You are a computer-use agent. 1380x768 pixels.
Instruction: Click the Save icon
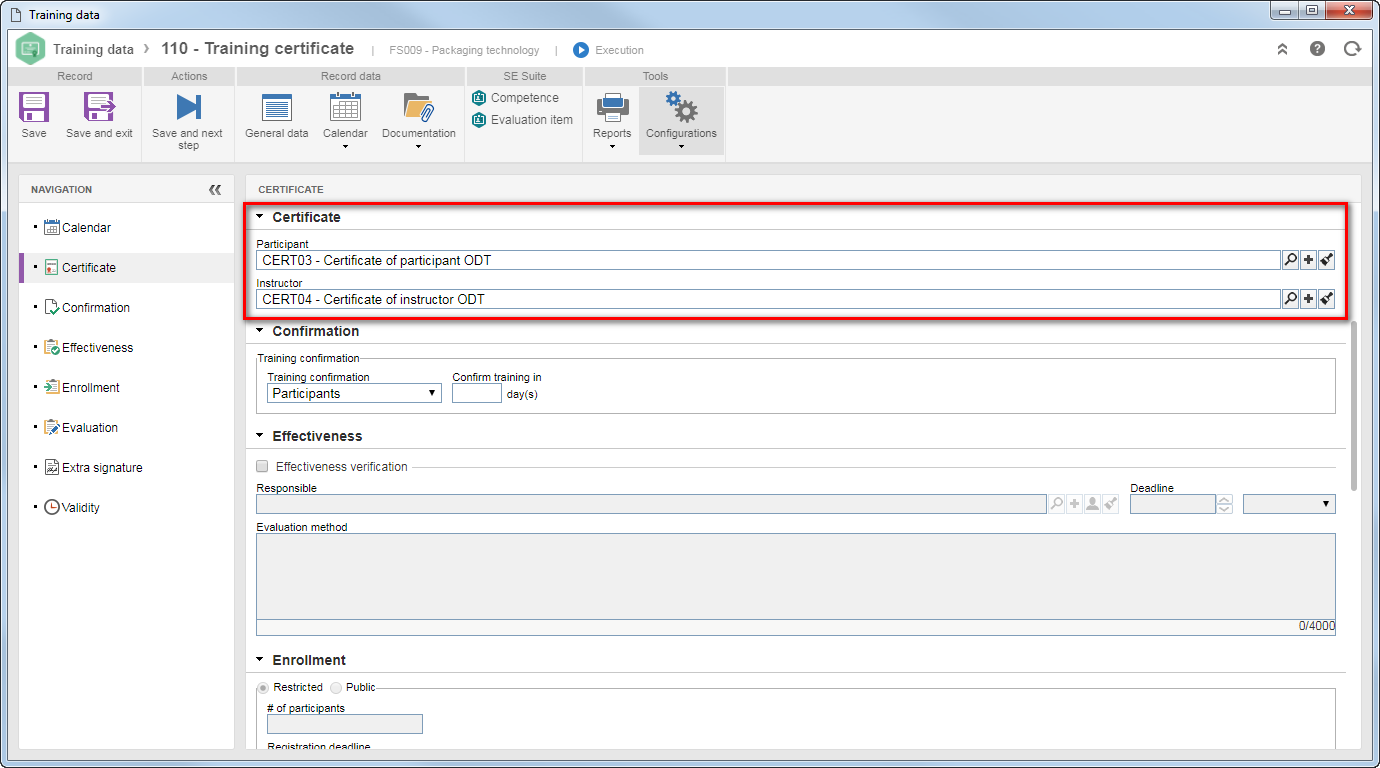point(34,108)
